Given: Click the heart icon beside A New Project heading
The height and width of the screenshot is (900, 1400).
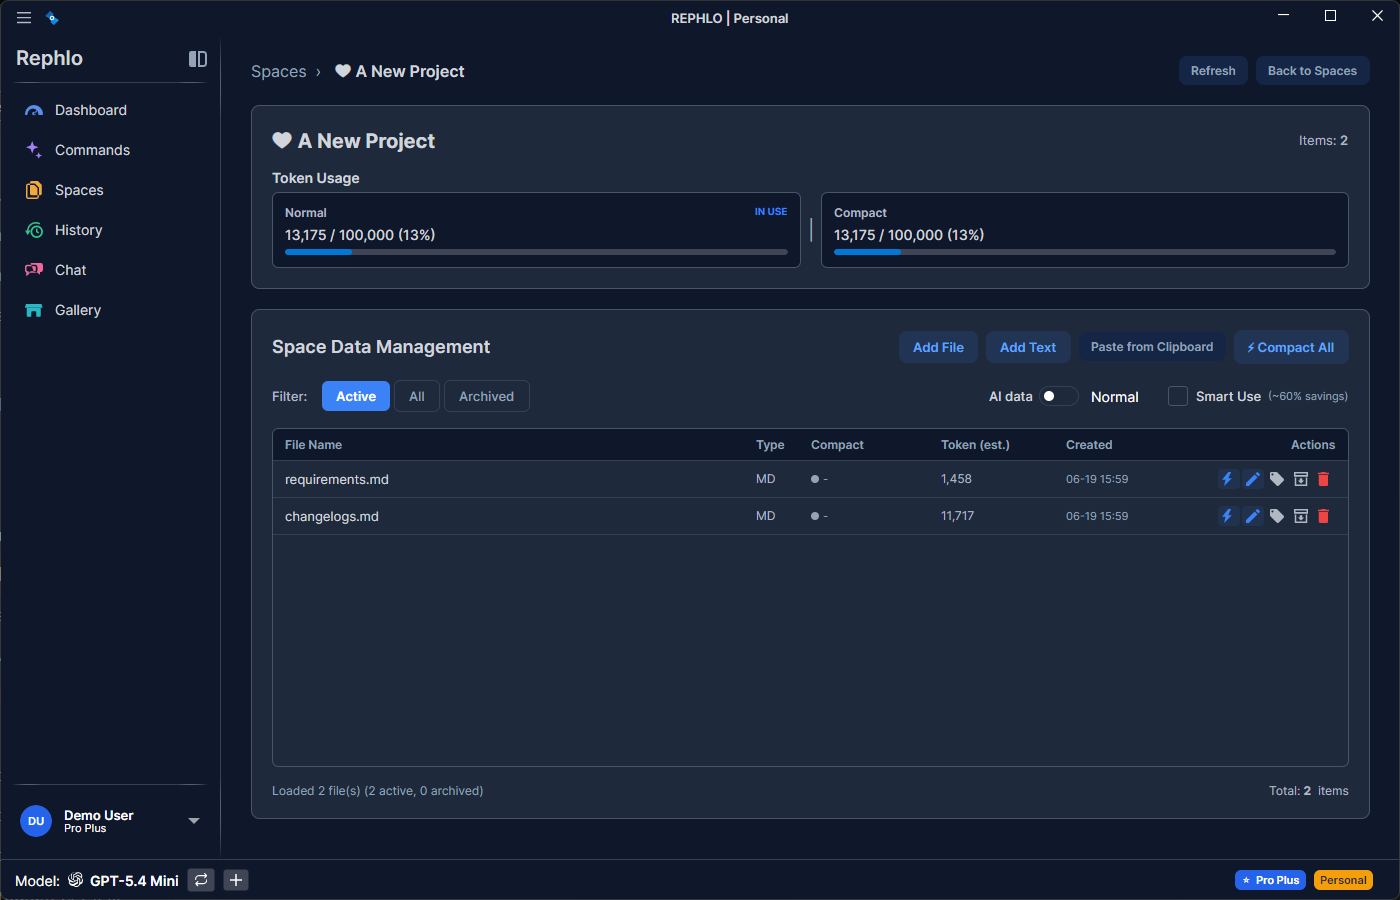Looking at the screenshot, I should (x=282, y=141).
